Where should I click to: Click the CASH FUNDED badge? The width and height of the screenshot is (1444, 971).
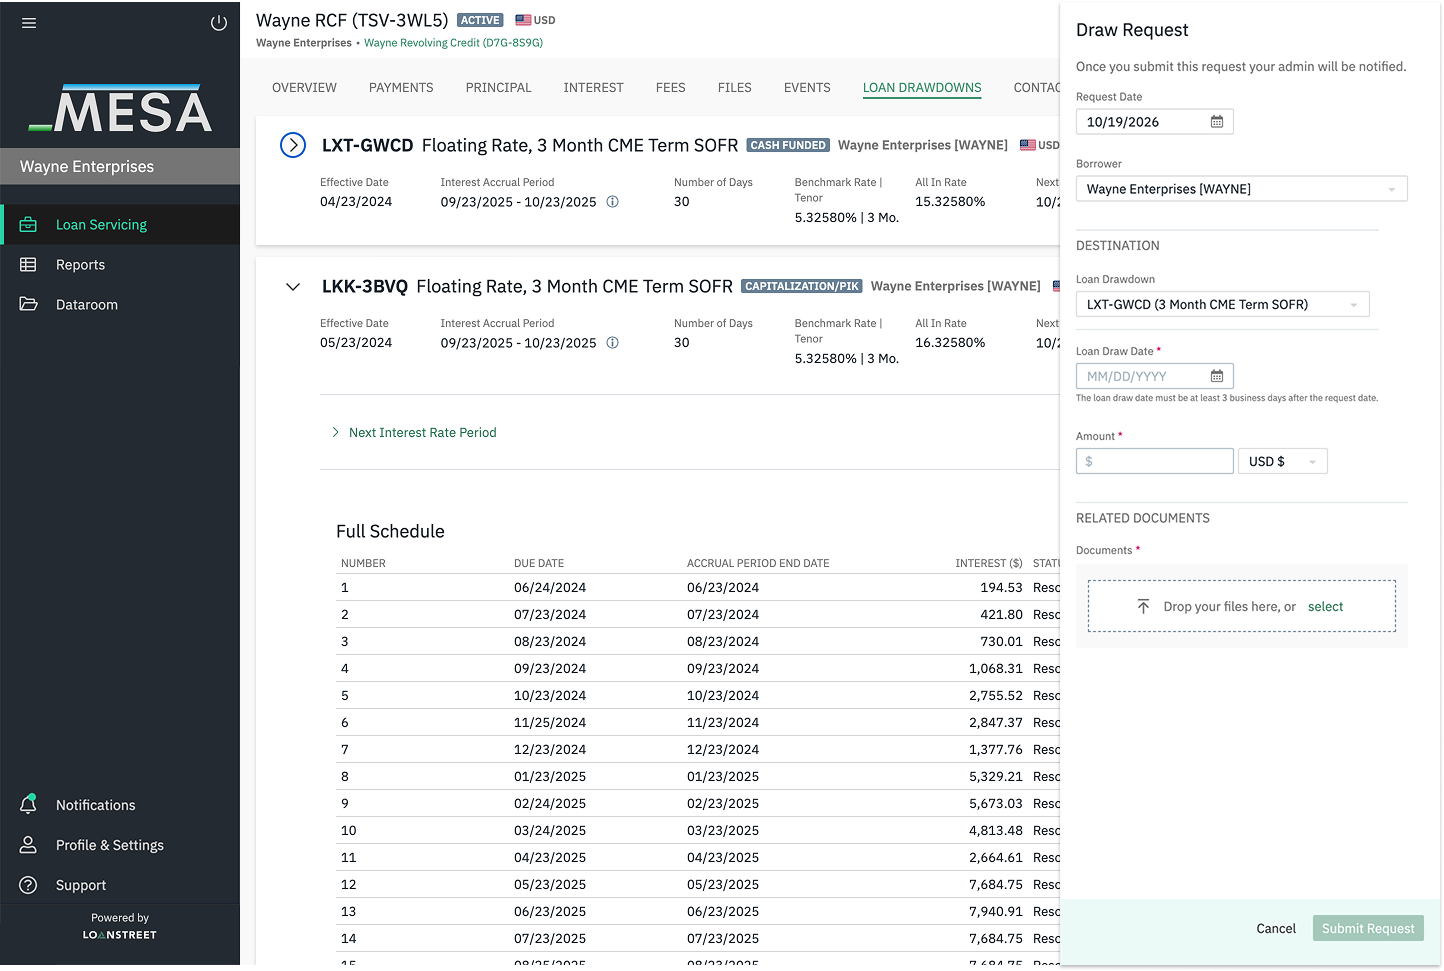[788, 146]
